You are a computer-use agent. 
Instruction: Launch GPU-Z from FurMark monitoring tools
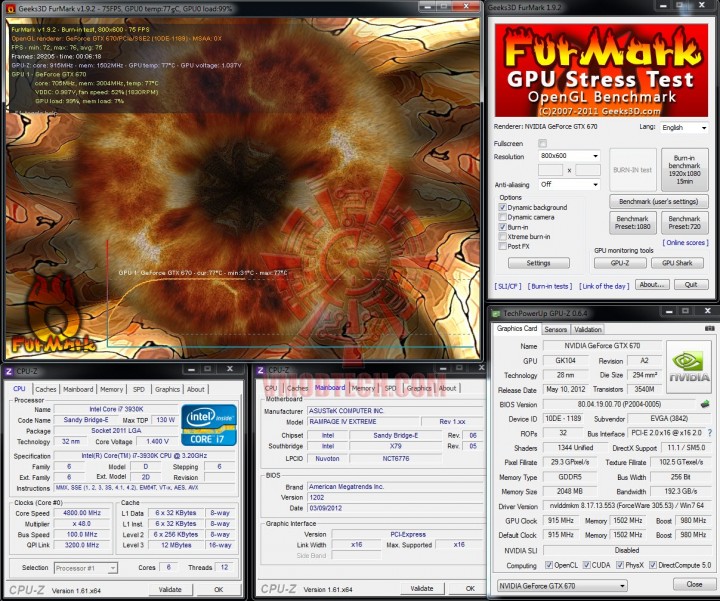pyautogui.click(x=620, y=263)
